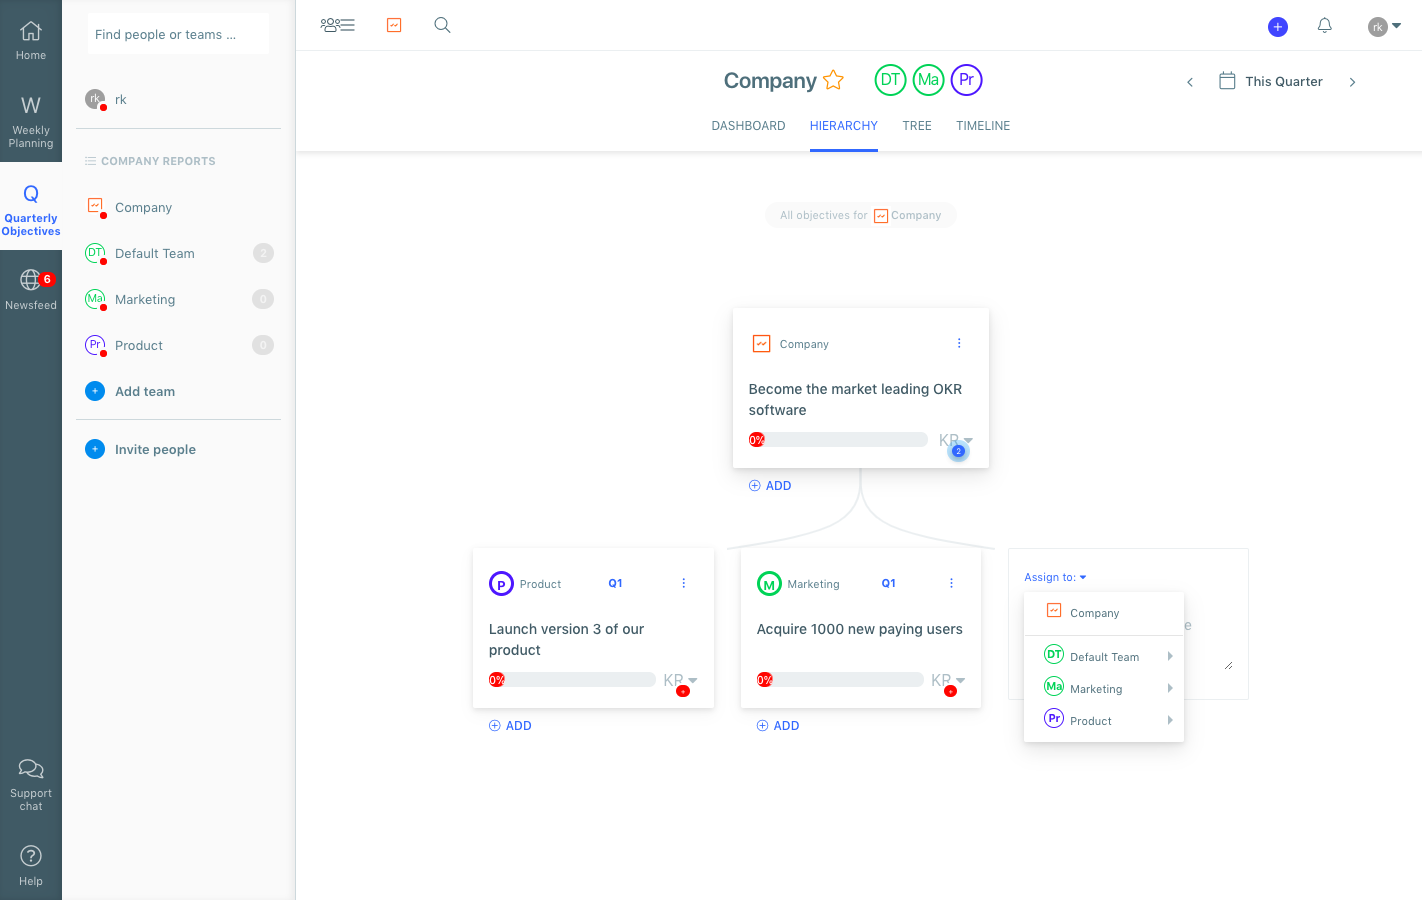
Task: Click the Company objective progress bar
Action: click(x=838, y=440)
